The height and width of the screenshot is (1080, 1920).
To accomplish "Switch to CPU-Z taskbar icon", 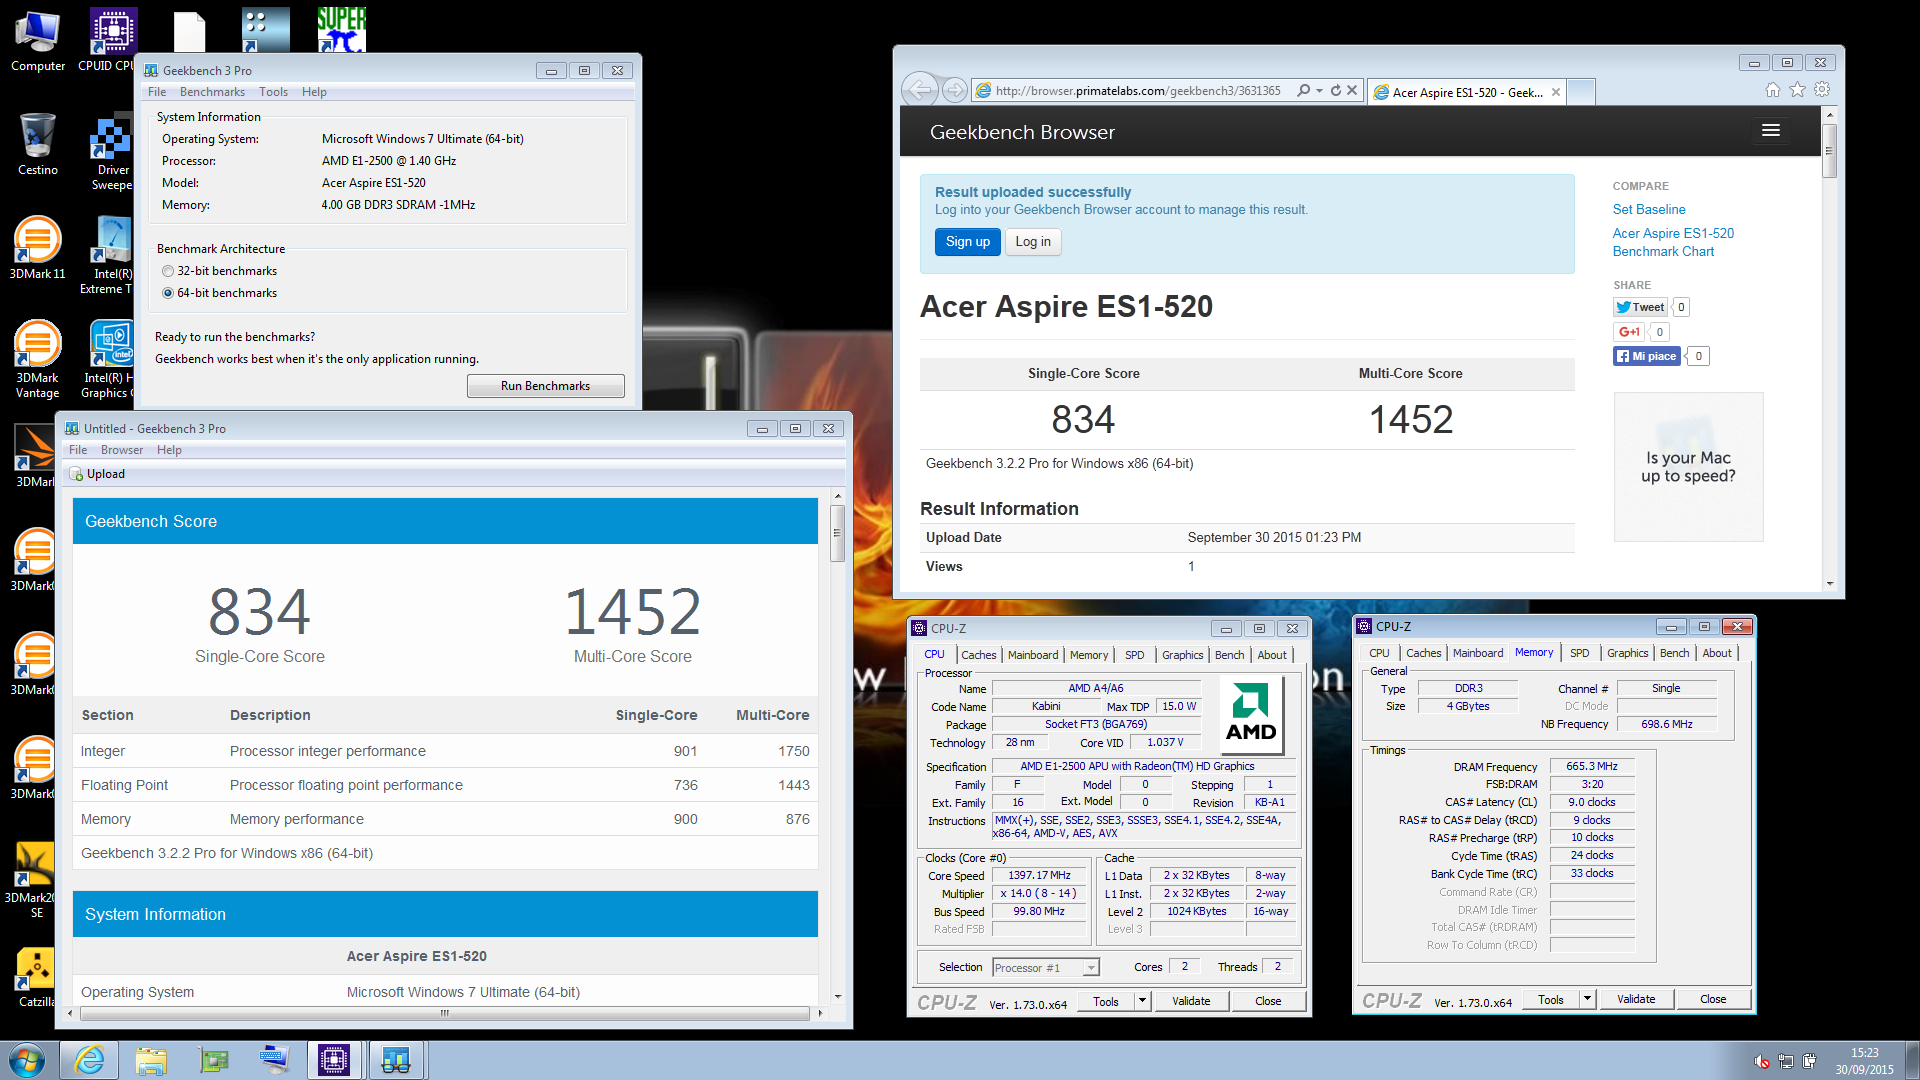I will pyautogui.click(x=333, y=1060).
